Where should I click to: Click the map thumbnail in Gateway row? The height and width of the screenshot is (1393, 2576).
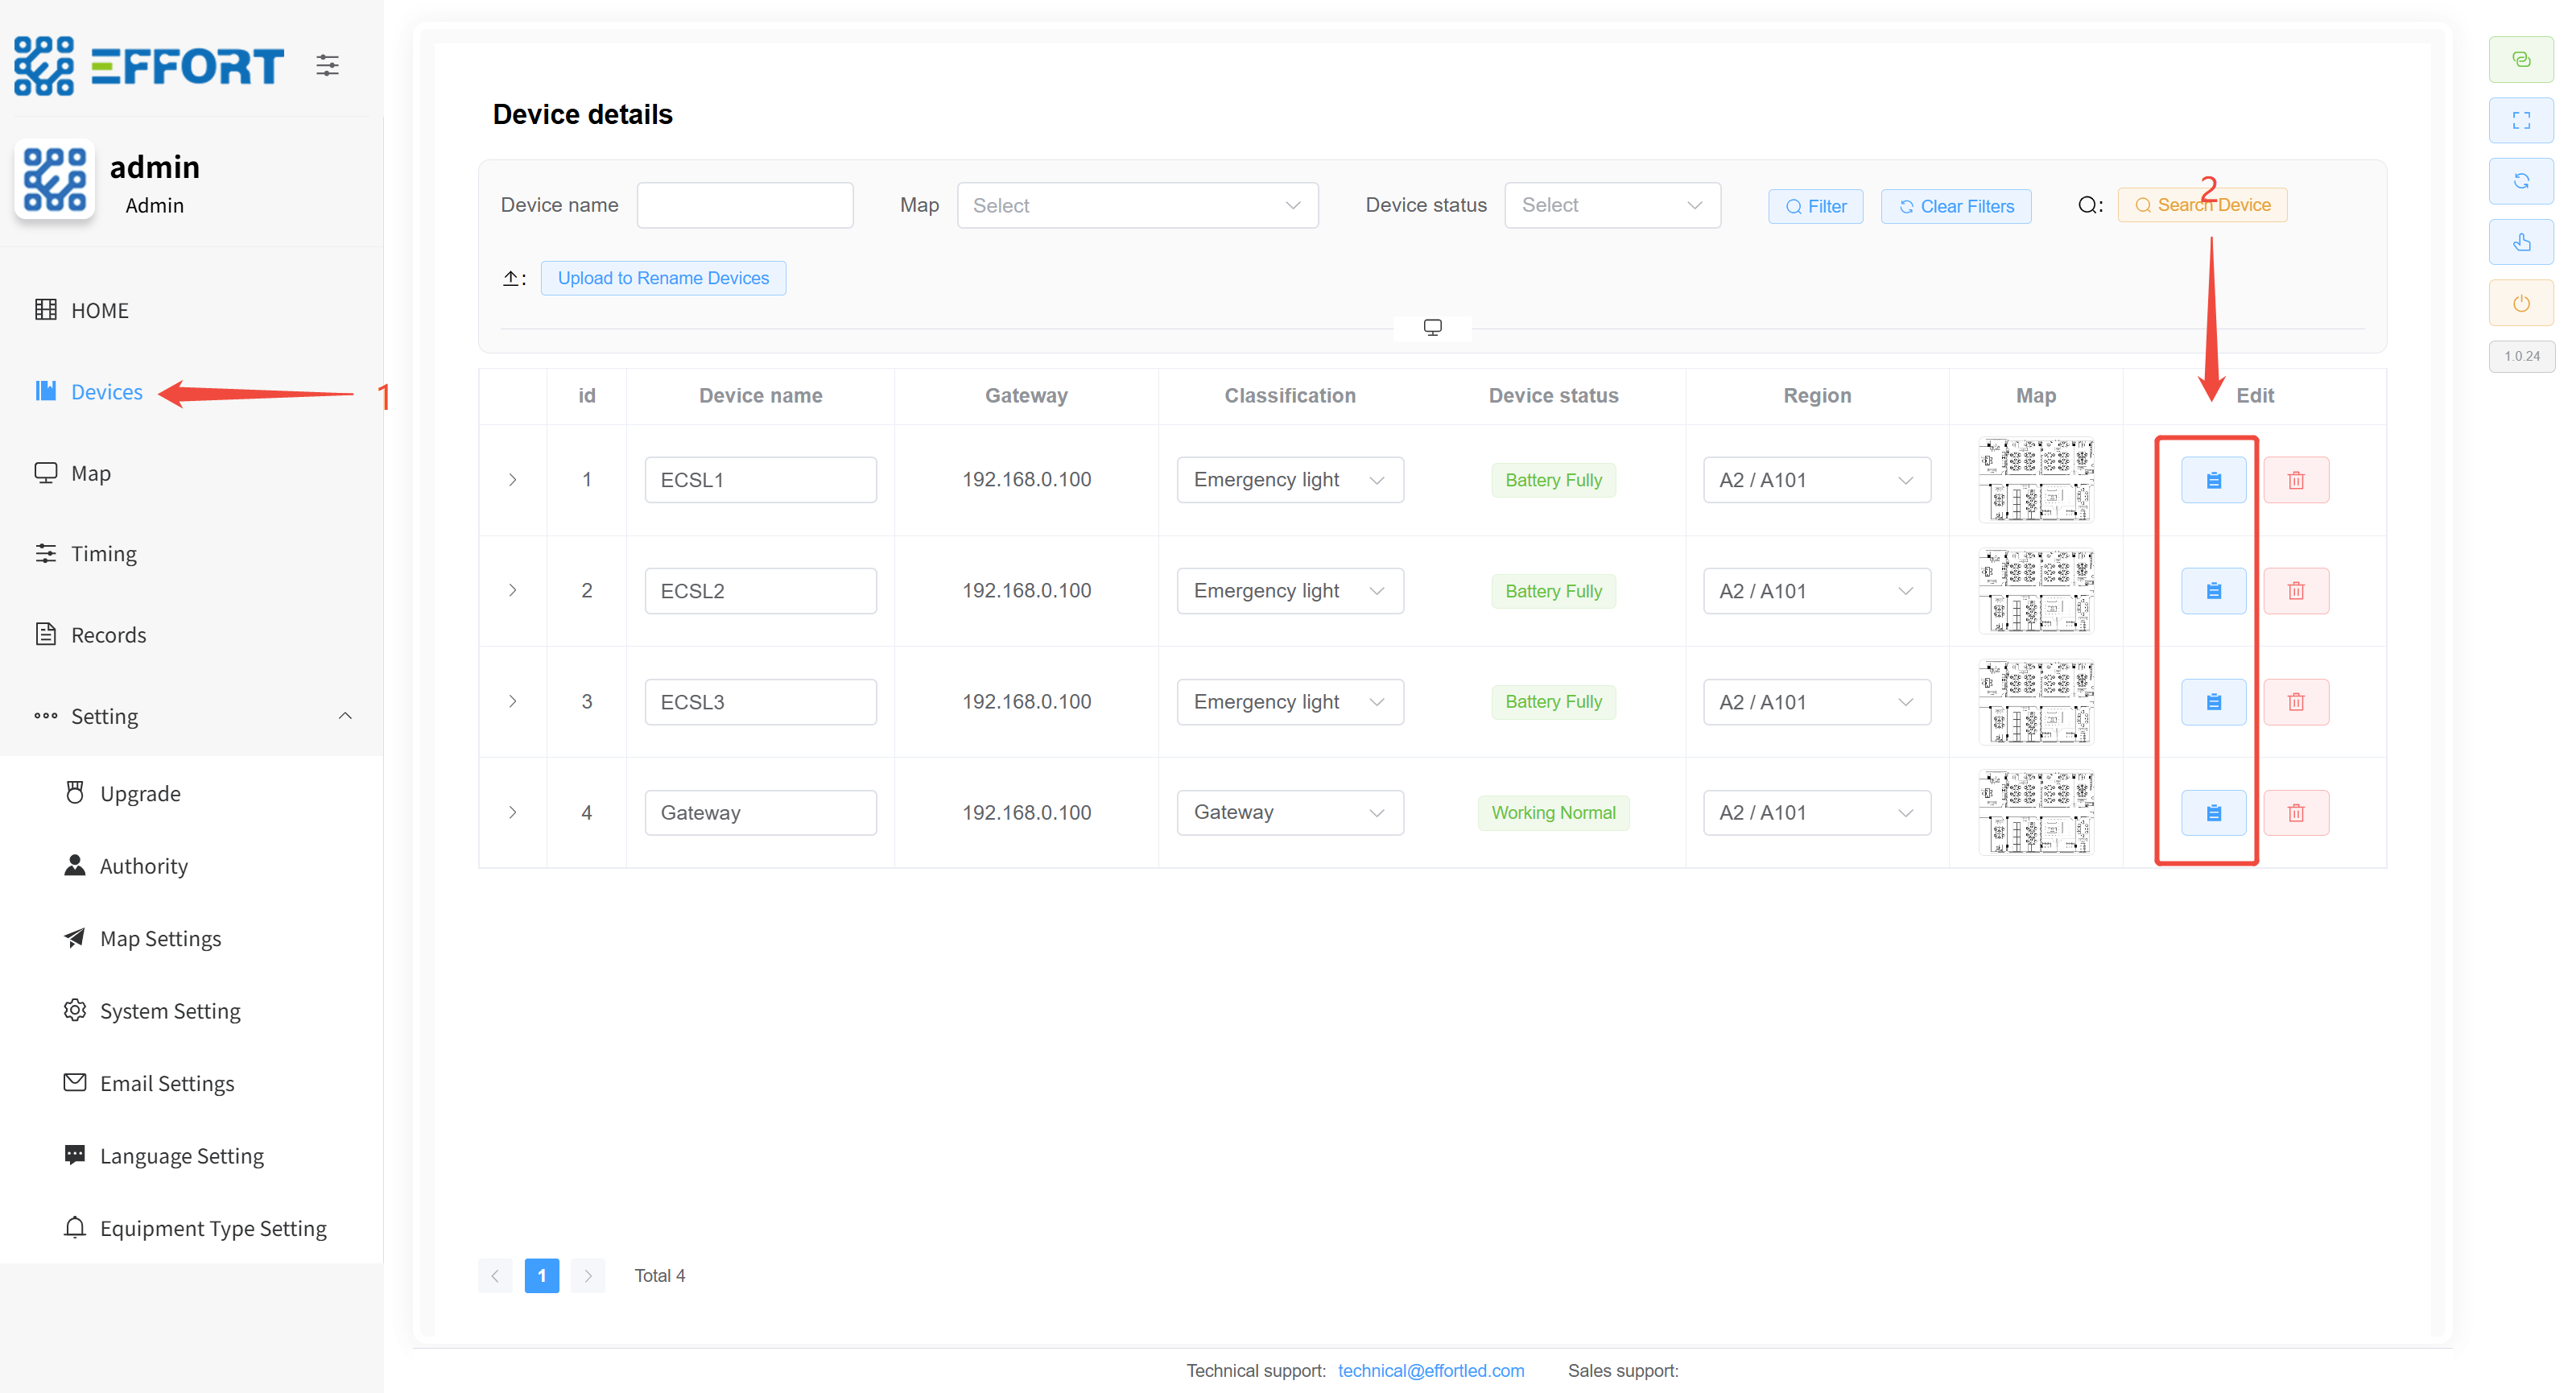click(x=2034, y=813)
